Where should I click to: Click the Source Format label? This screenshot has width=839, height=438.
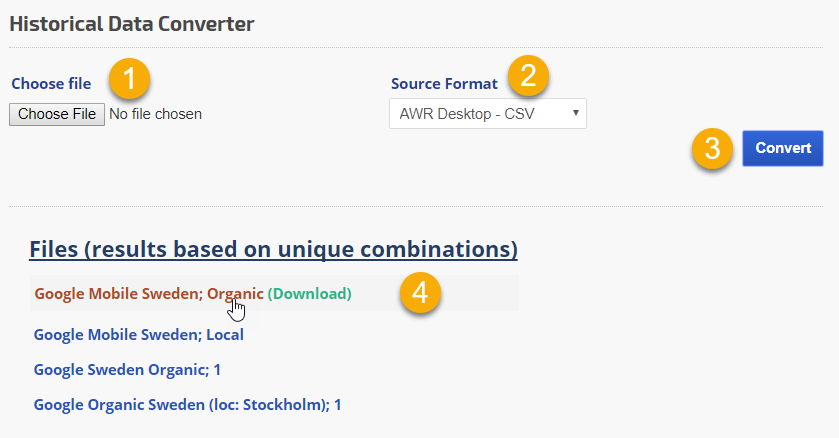click(444, 83)
